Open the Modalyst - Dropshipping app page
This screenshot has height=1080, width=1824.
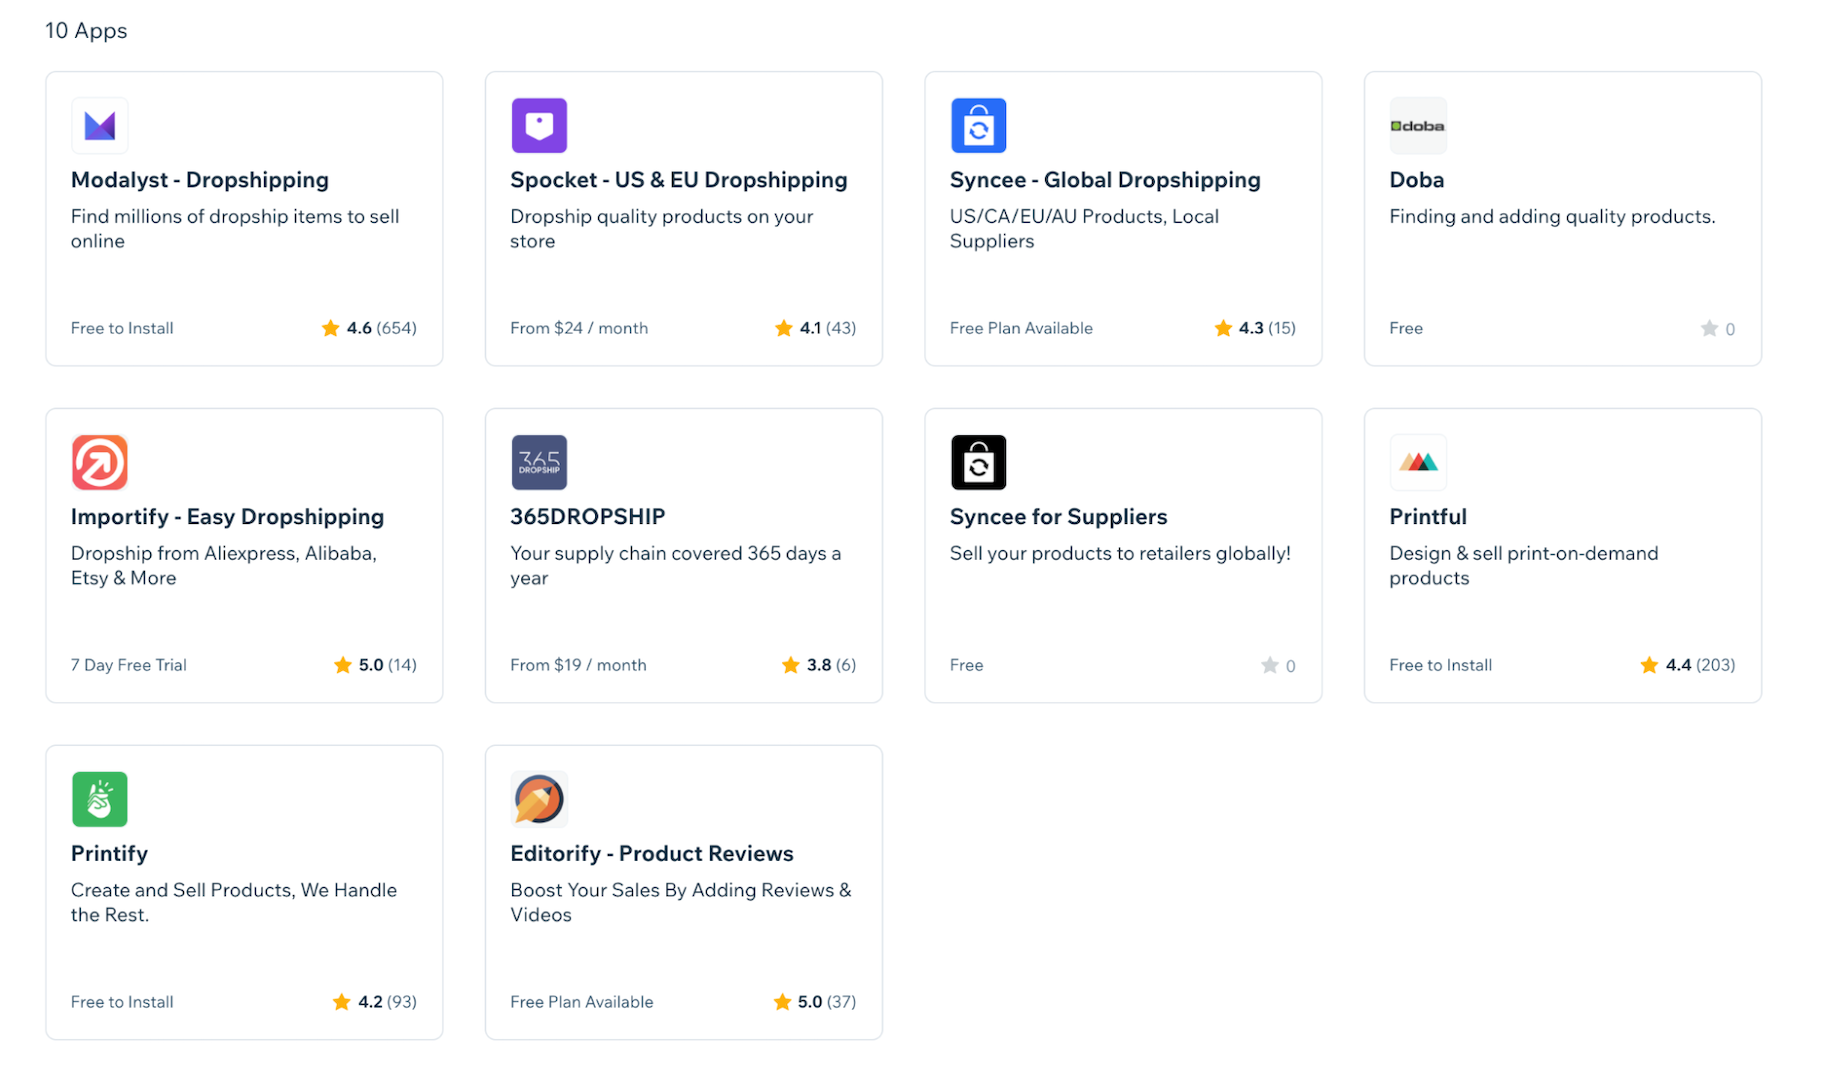199,180
